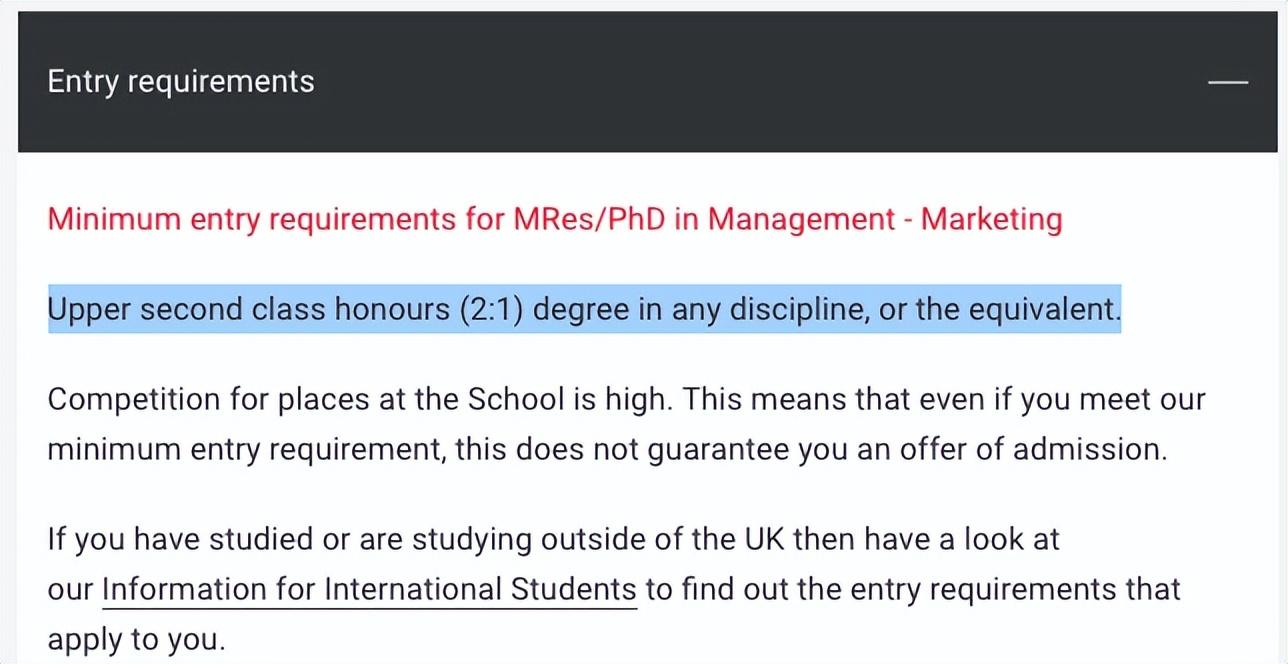Click the "(2:1)" text in highlighted sentence
1288x664 pixels.
tap(491, 309)
